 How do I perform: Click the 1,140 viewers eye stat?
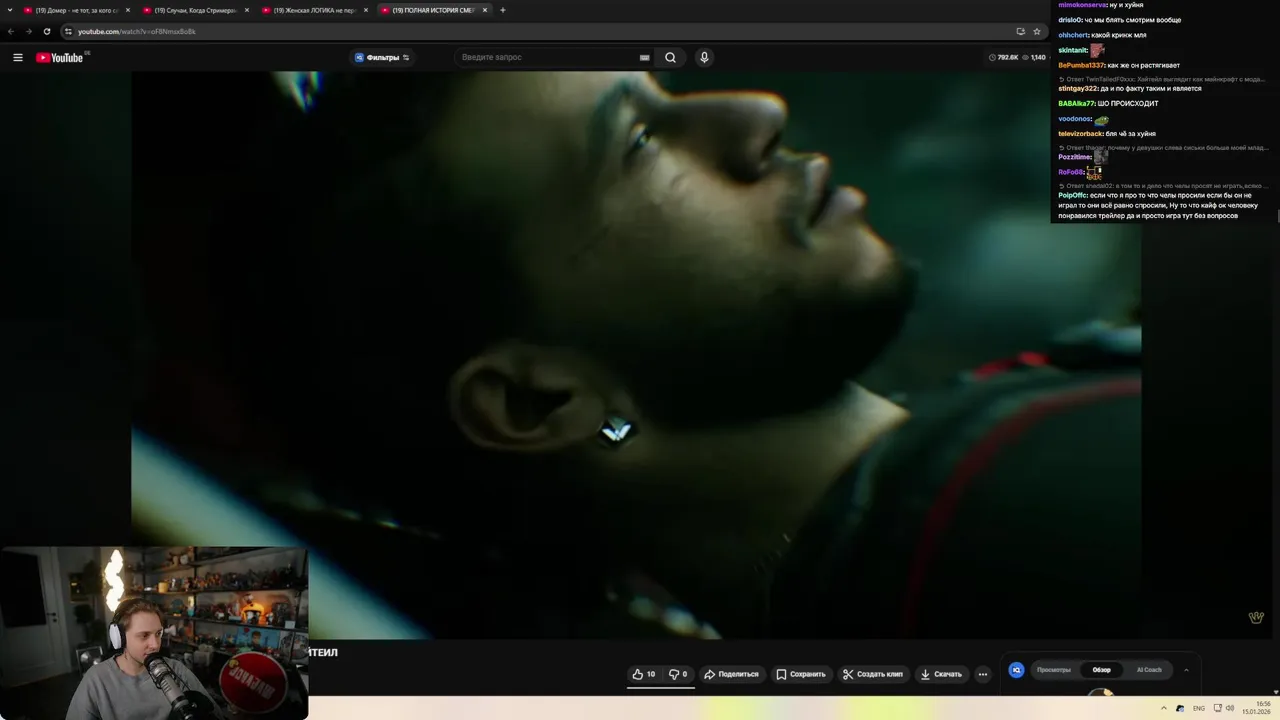pyautogui.click(x=1034, y=57)
